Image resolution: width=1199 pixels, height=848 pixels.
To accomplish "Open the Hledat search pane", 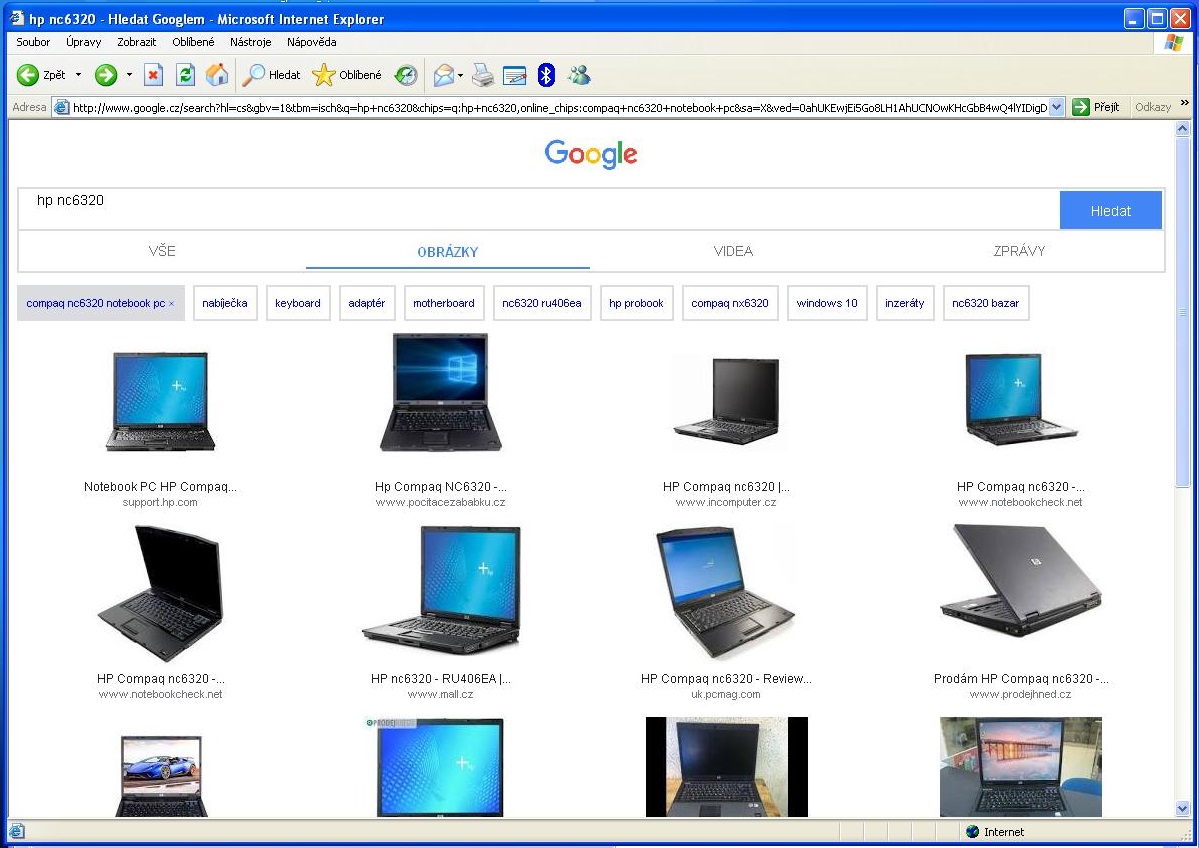I will click(271, 75).
